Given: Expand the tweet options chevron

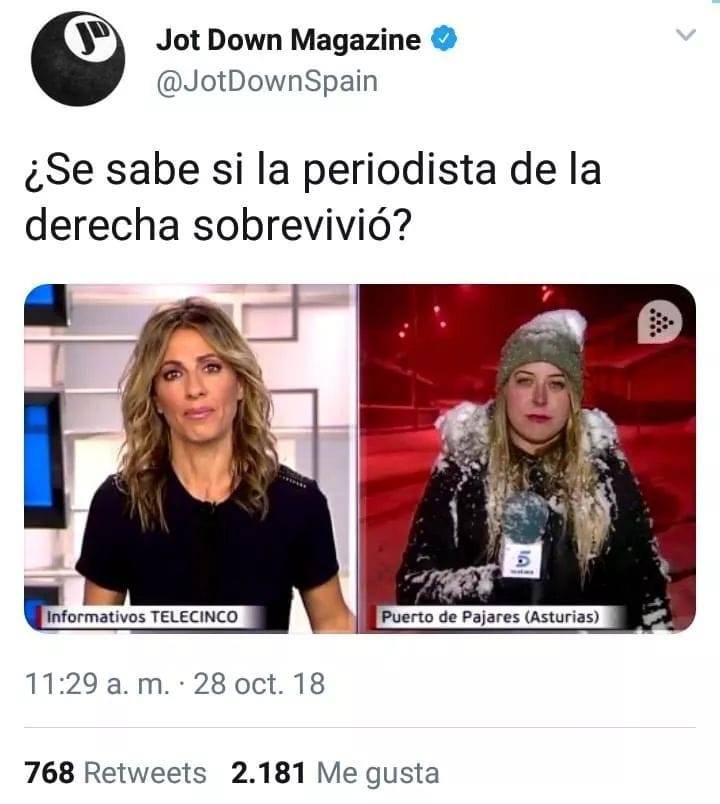Looking at the screenshot, I should 686,35.
